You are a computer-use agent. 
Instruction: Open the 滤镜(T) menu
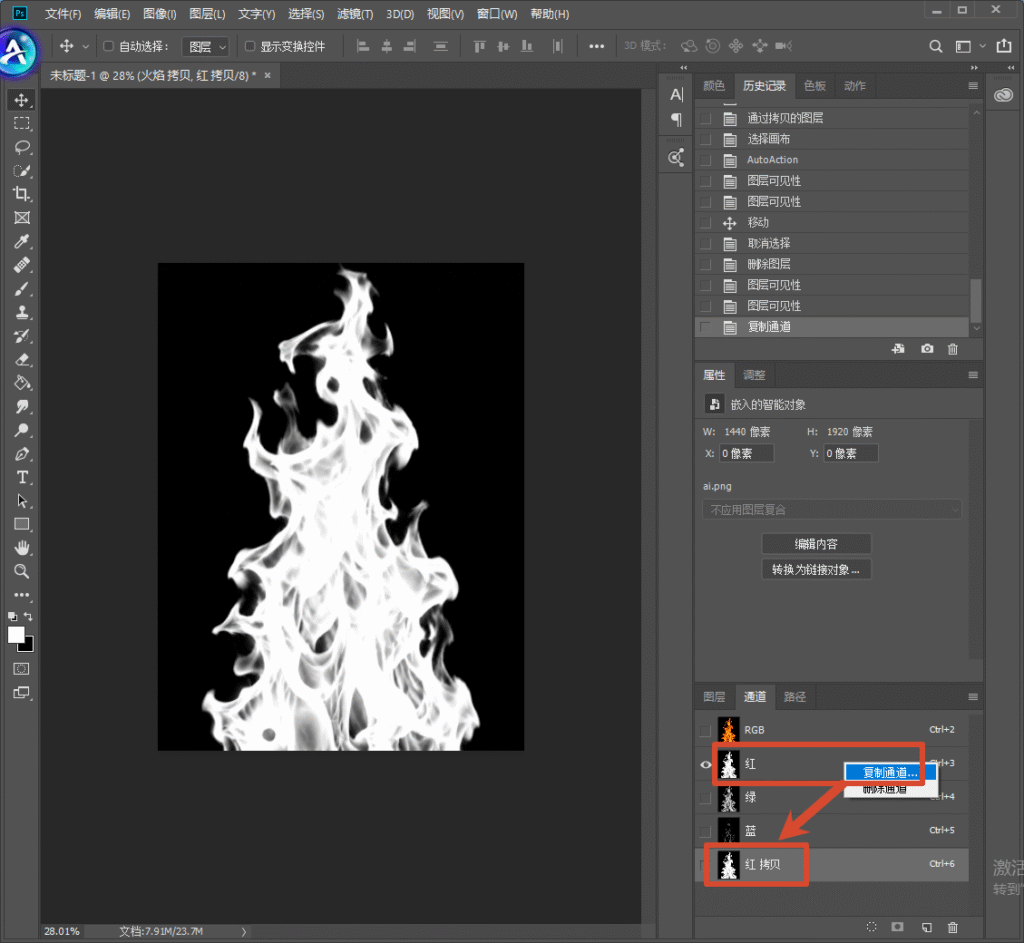[x=355, y=14]
